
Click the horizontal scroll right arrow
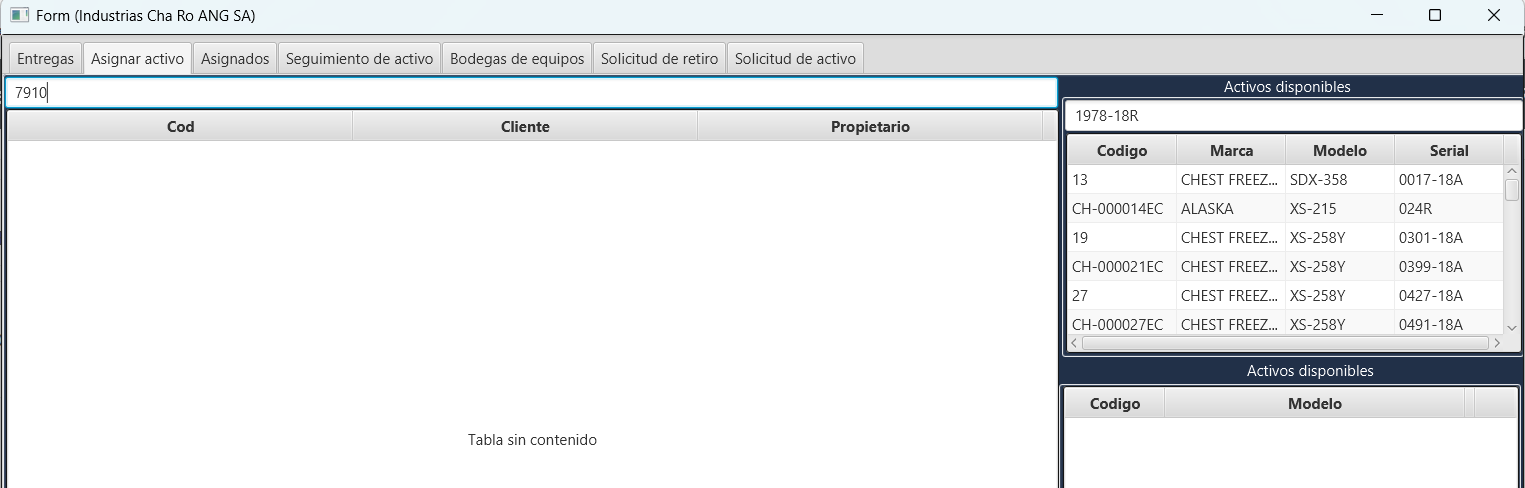[1496, 343]
